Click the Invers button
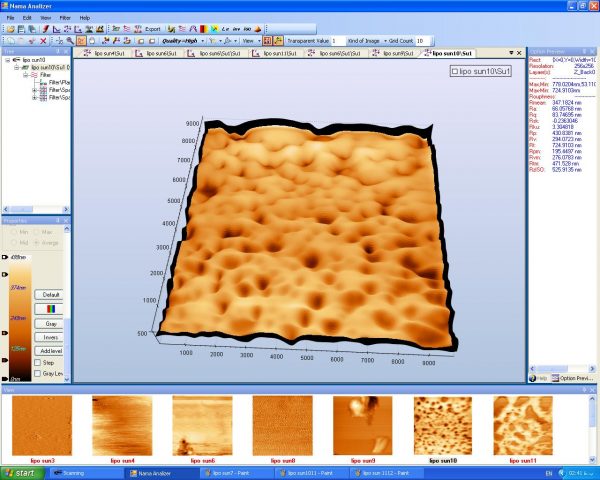Image resolution: width=600 pixels, height=480 pixels. coord(51,338)
